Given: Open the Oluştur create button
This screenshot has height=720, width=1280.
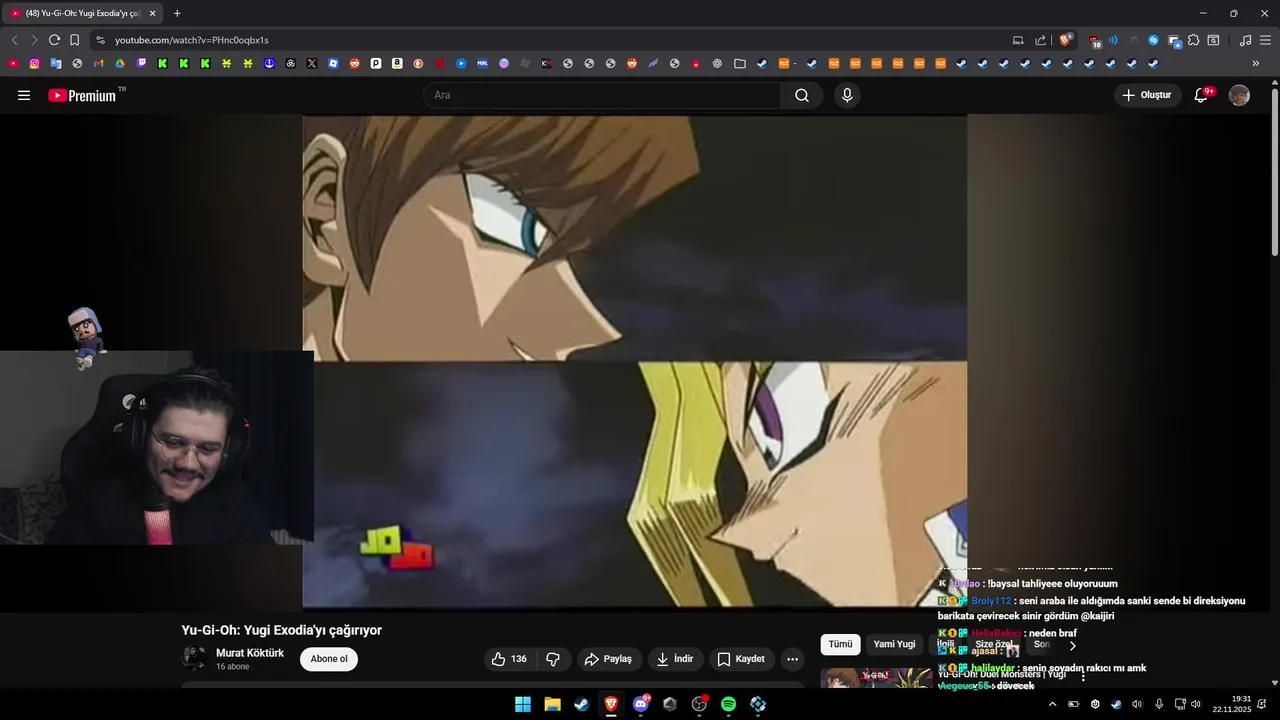Looking at the screenshot, I should click(x=1146, y=95).
